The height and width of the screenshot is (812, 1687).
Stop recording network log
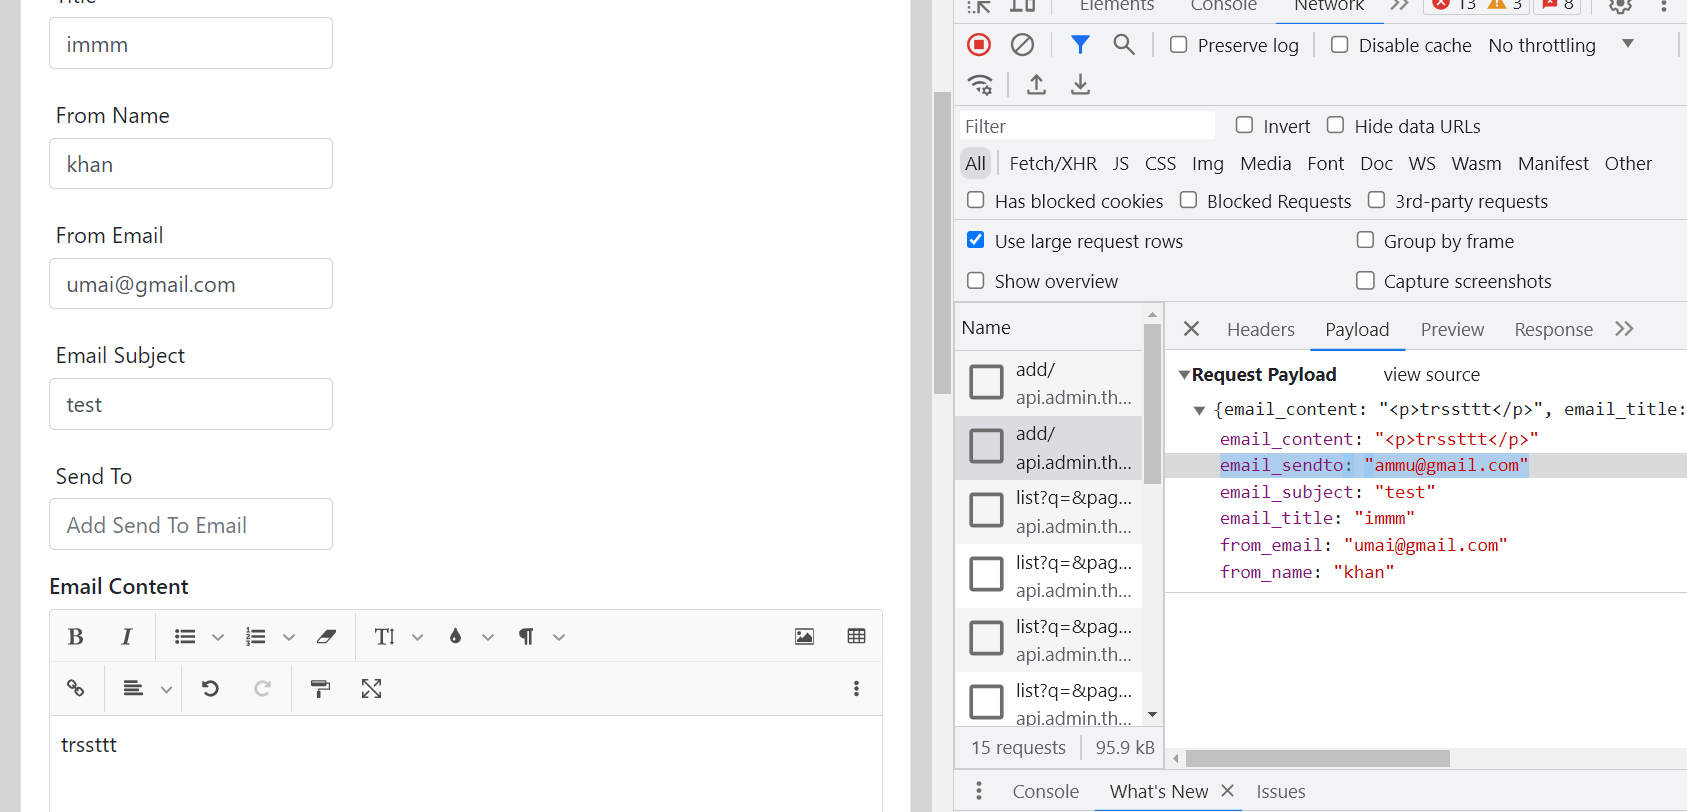click(x=979, y=44)
